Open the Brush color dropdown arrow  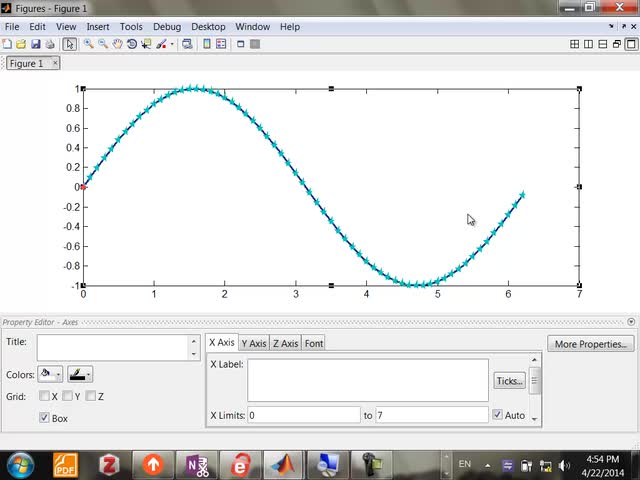(x=172, y=44)
